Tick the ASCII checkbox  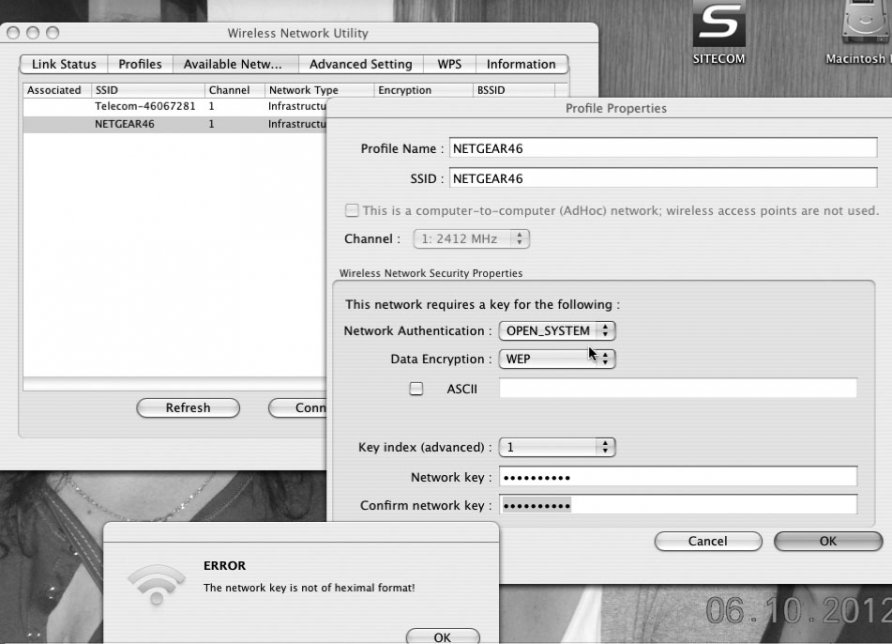[x=416, y=389]
